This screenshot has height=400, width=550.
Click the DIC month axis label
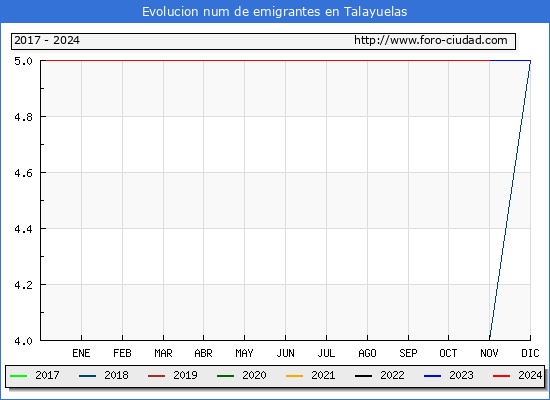tap(530, 353)
